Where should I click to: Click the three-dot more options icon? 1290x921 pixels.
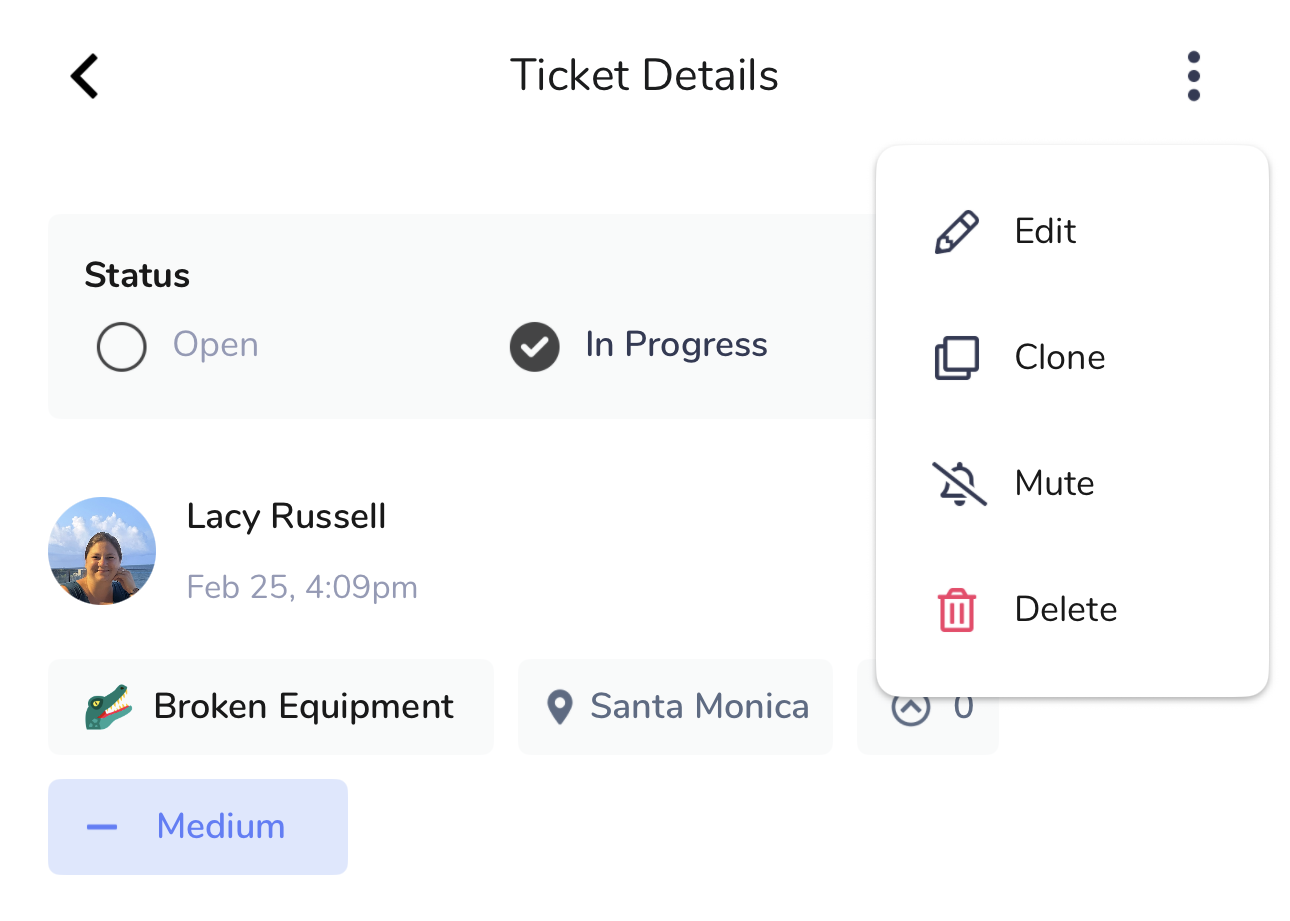[1193, 76]
